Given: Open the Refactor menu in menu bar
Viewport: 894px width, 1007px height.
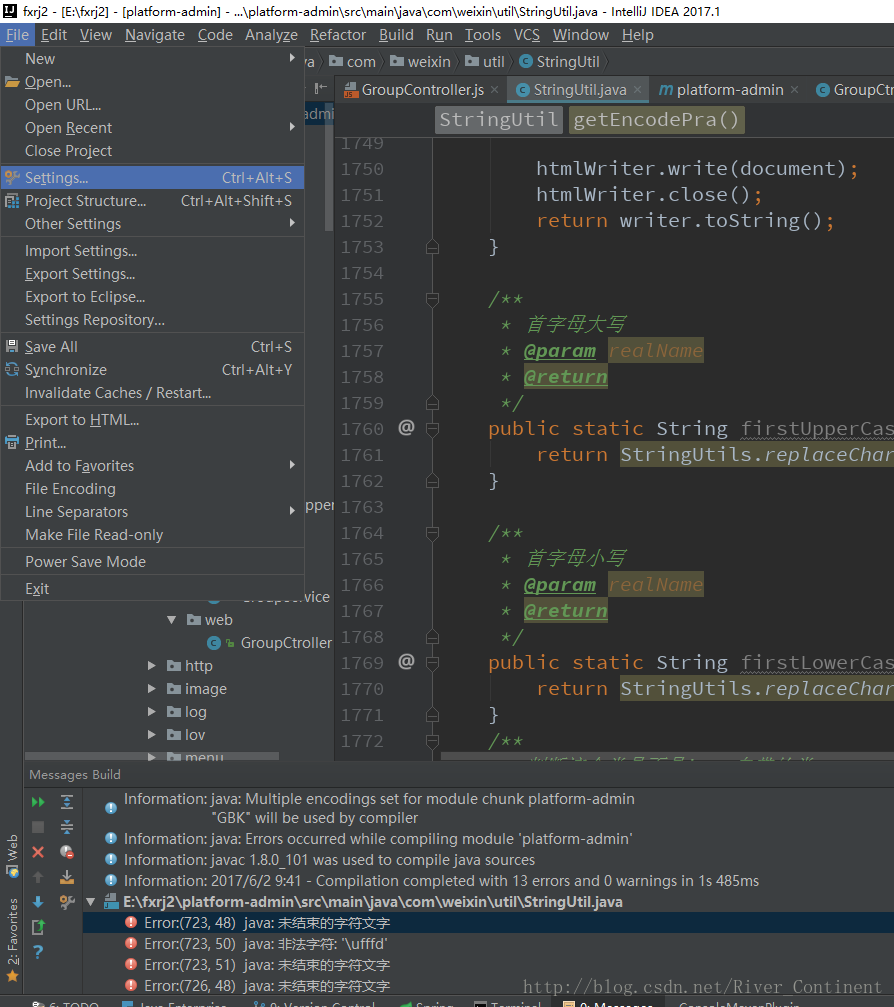Looking at the screenshot, I should [x=338, y=35].
